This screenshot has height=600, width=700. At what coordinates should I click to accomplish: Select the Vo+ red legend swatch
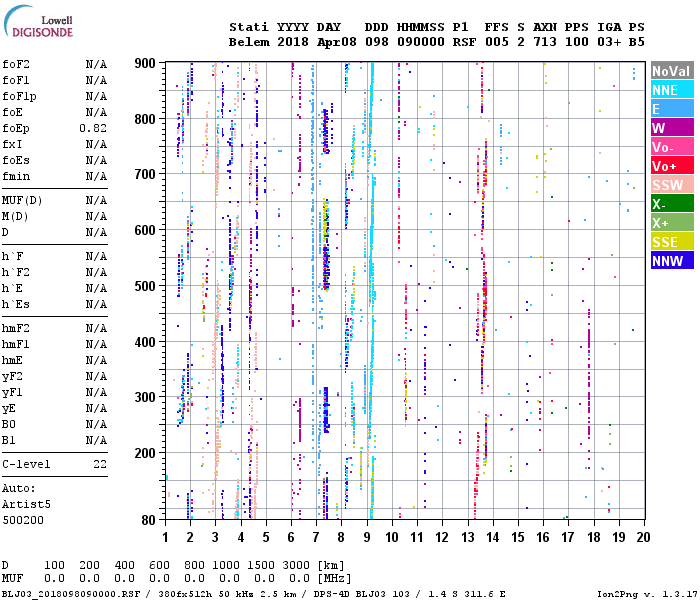672,166
